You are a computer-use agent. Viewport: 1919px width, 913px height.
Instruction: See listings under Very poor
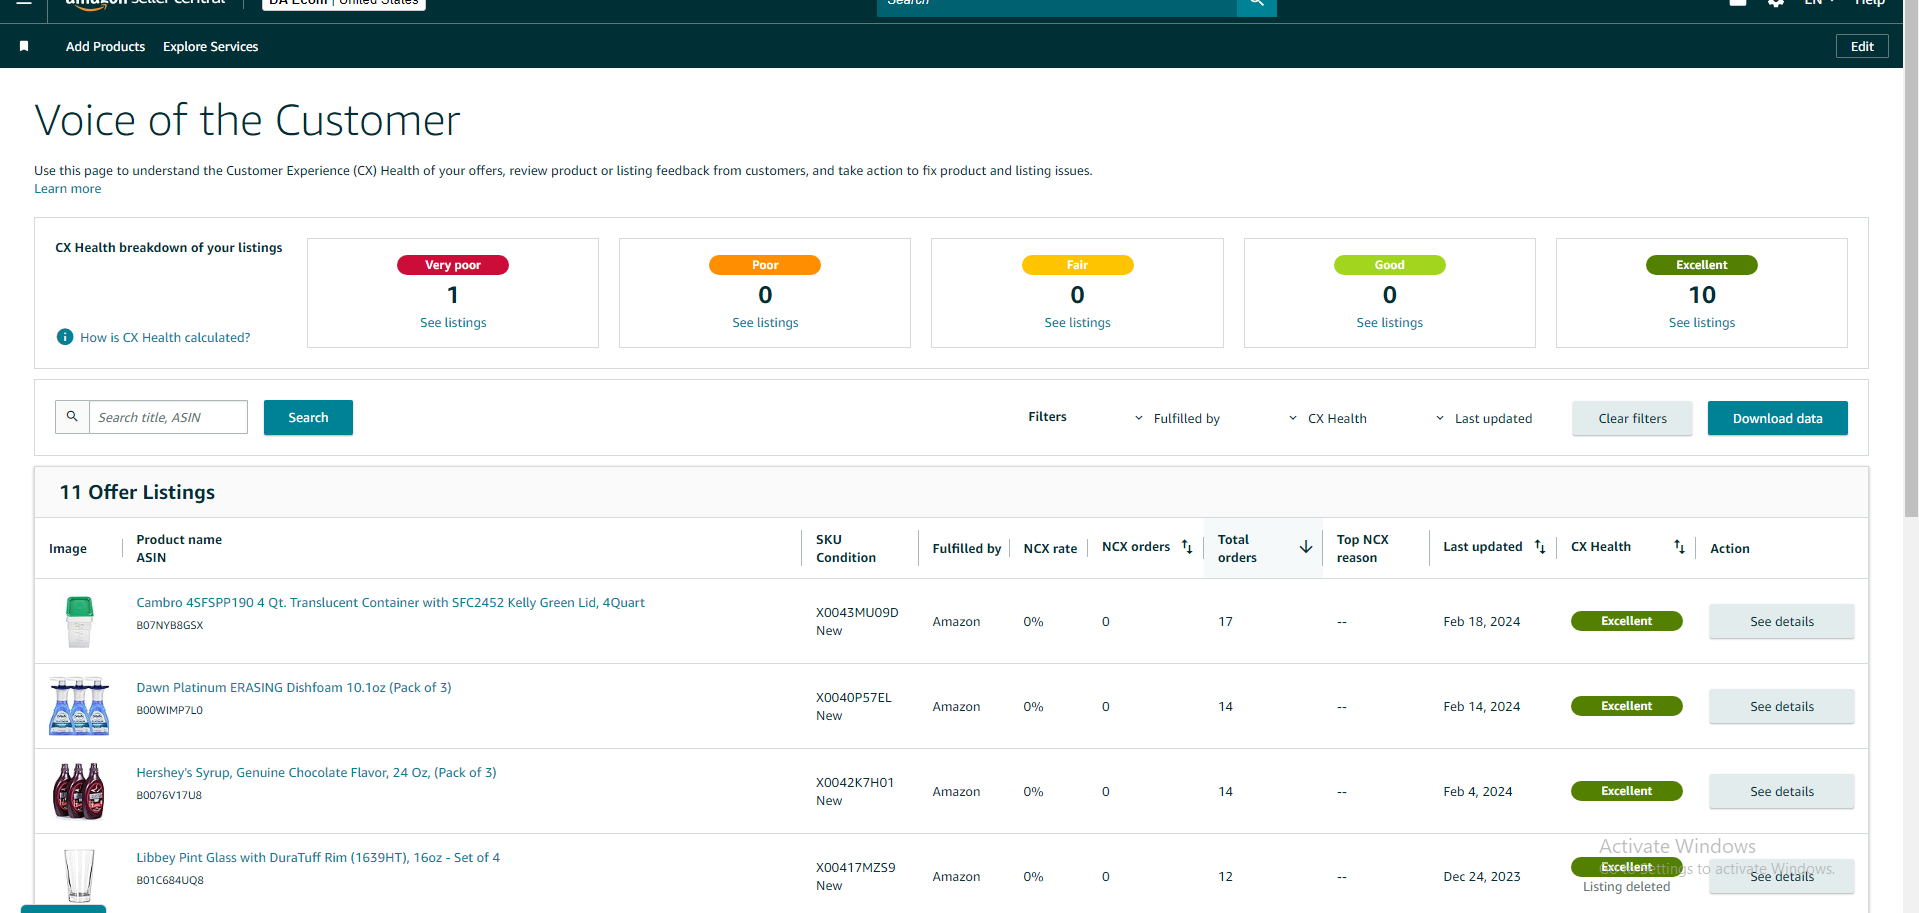coord(453,323)
